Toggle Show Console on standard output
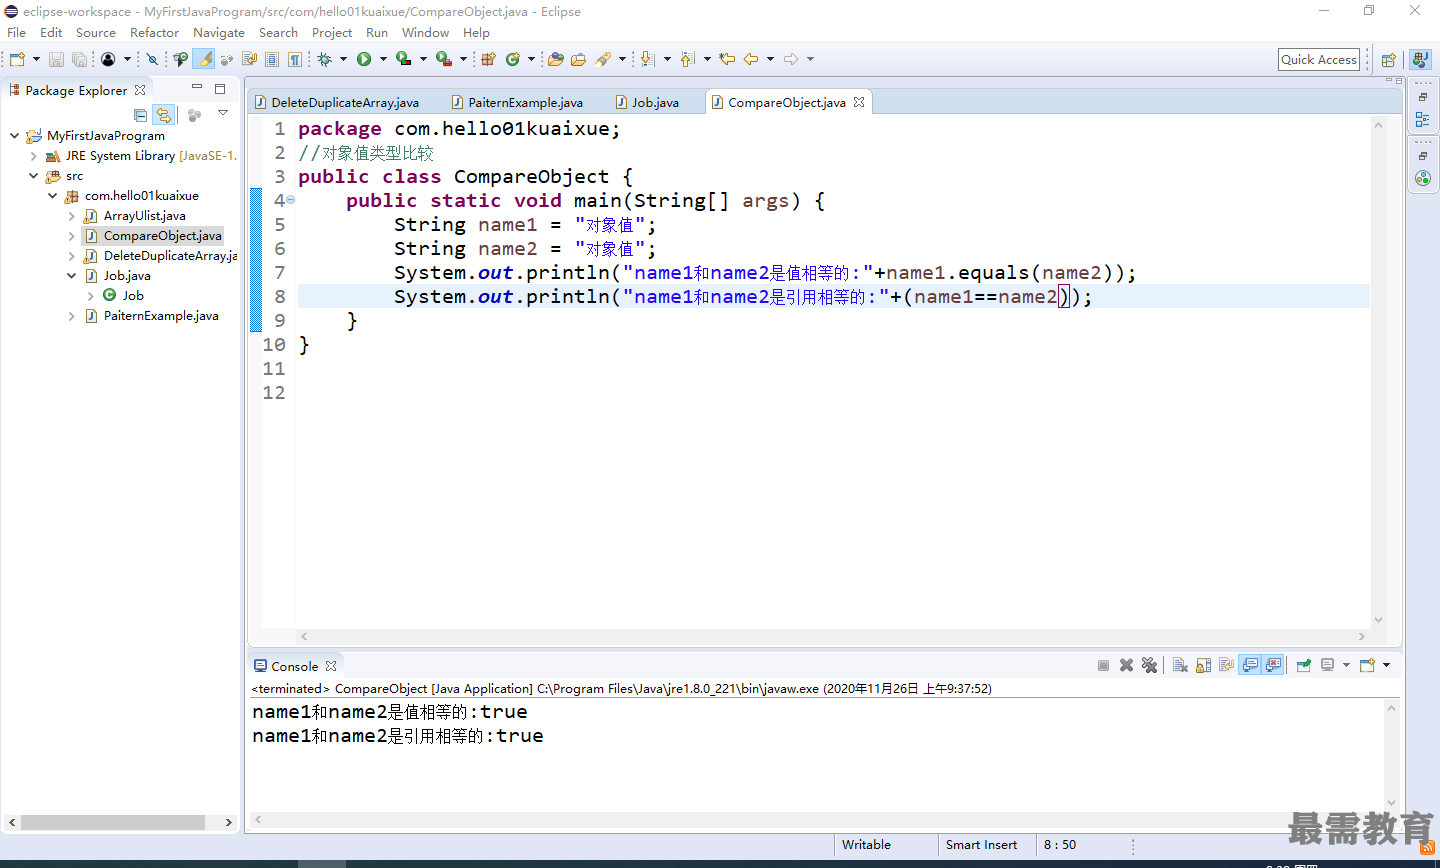 click(1250, 665)
